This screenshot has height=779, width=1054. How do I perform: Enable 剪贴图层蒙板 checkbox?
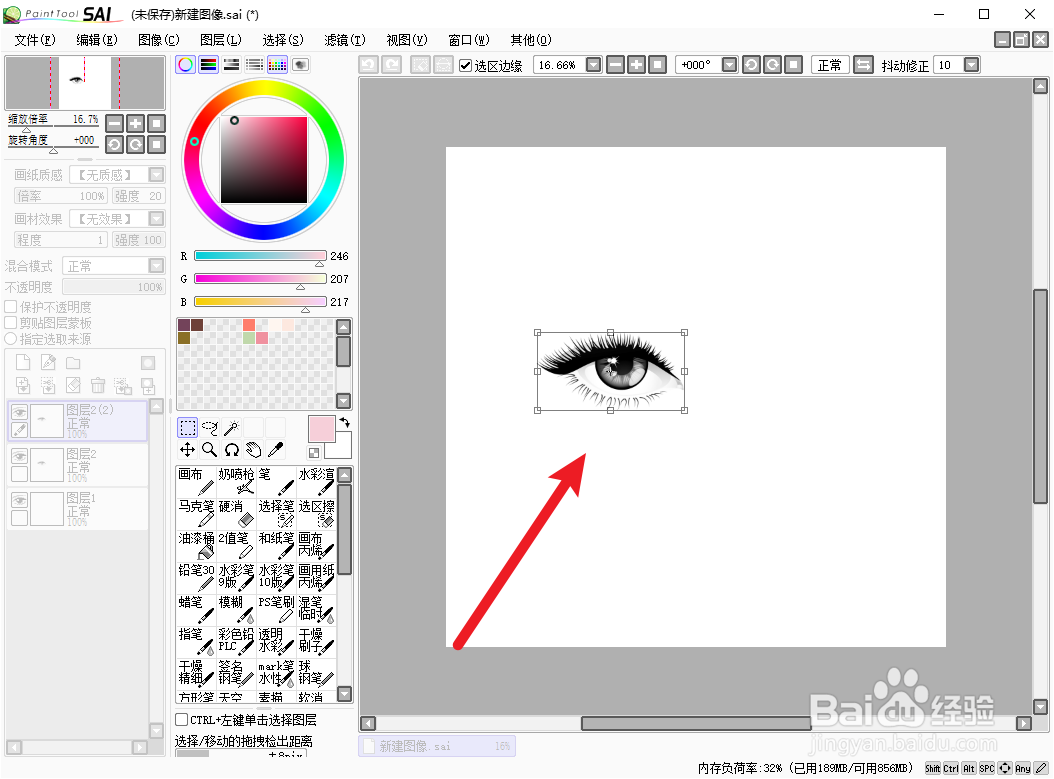pos(11,323)
